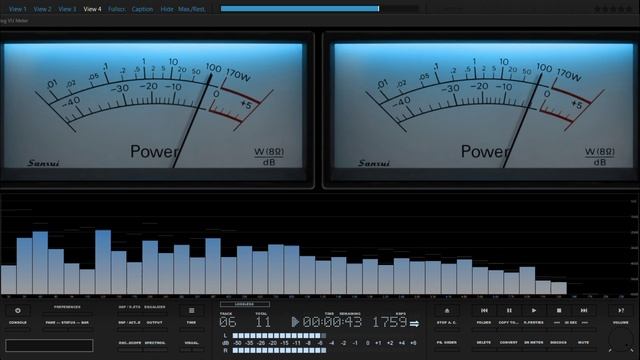Click the left Sansui VU meter
This screenshot has height=360, width=640.
coord(153,106)
